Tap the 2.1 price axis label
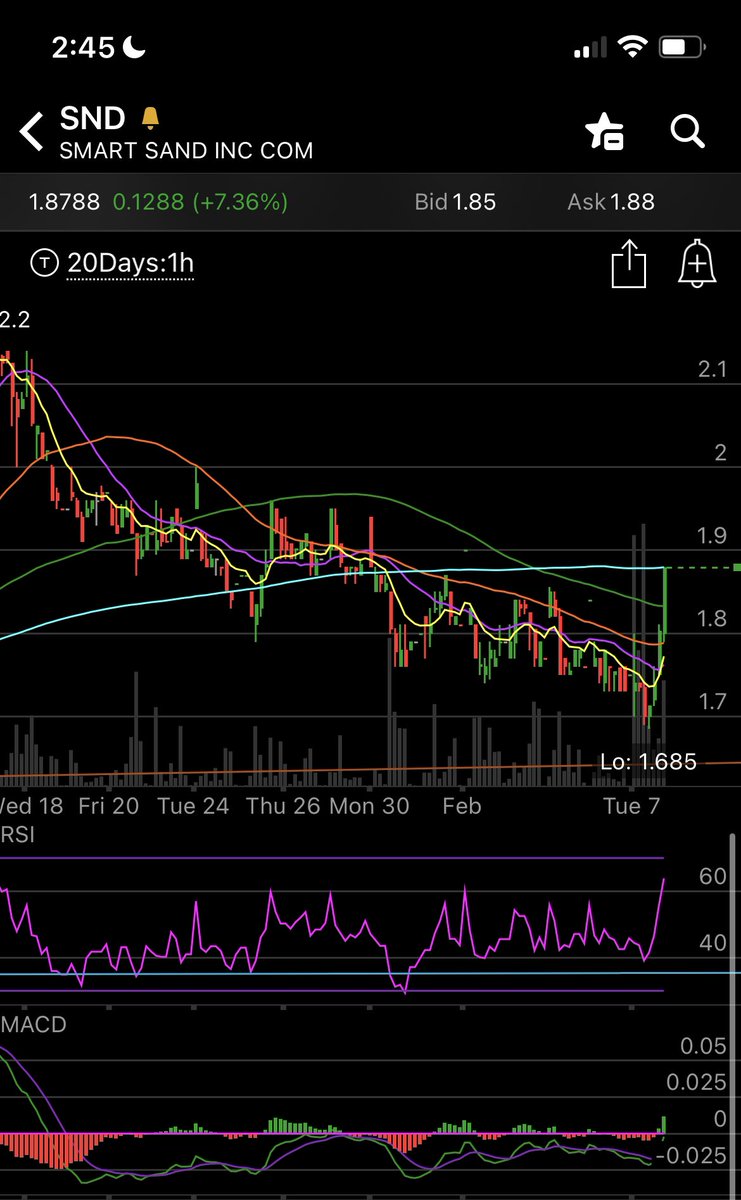The height and width of the screenshot is (1200, 741). 713,370
